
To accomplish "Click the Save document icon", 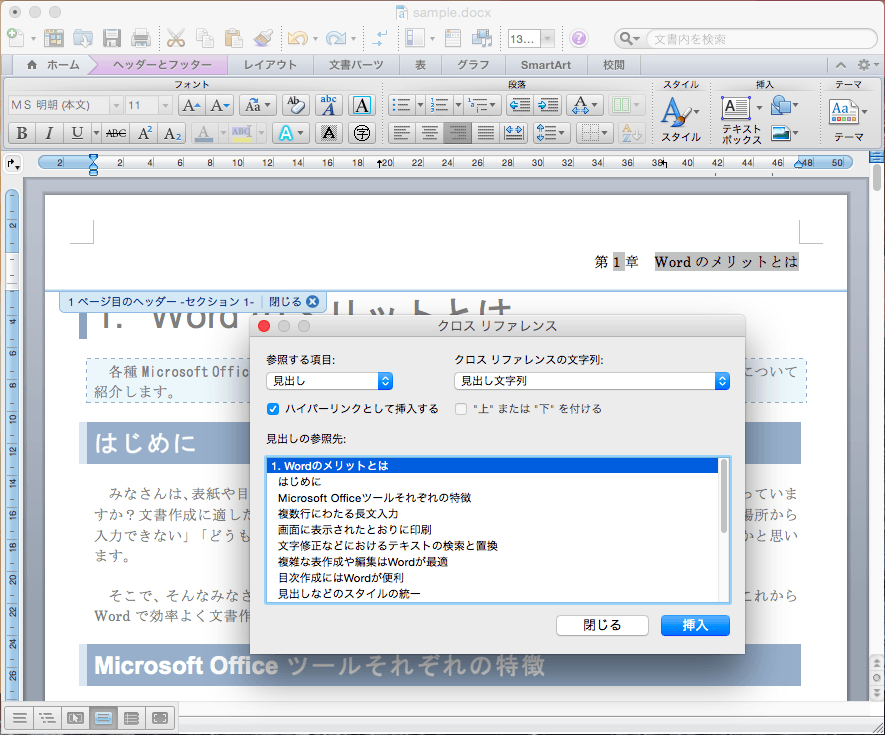I will (x=112, y=38).
